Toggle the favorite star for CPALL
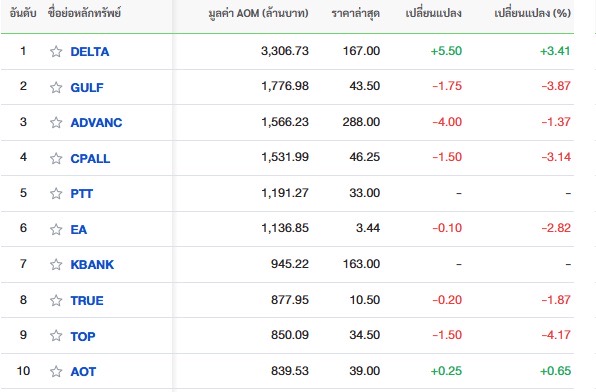Screen dimensions: 596x392 tap(56, 158)
